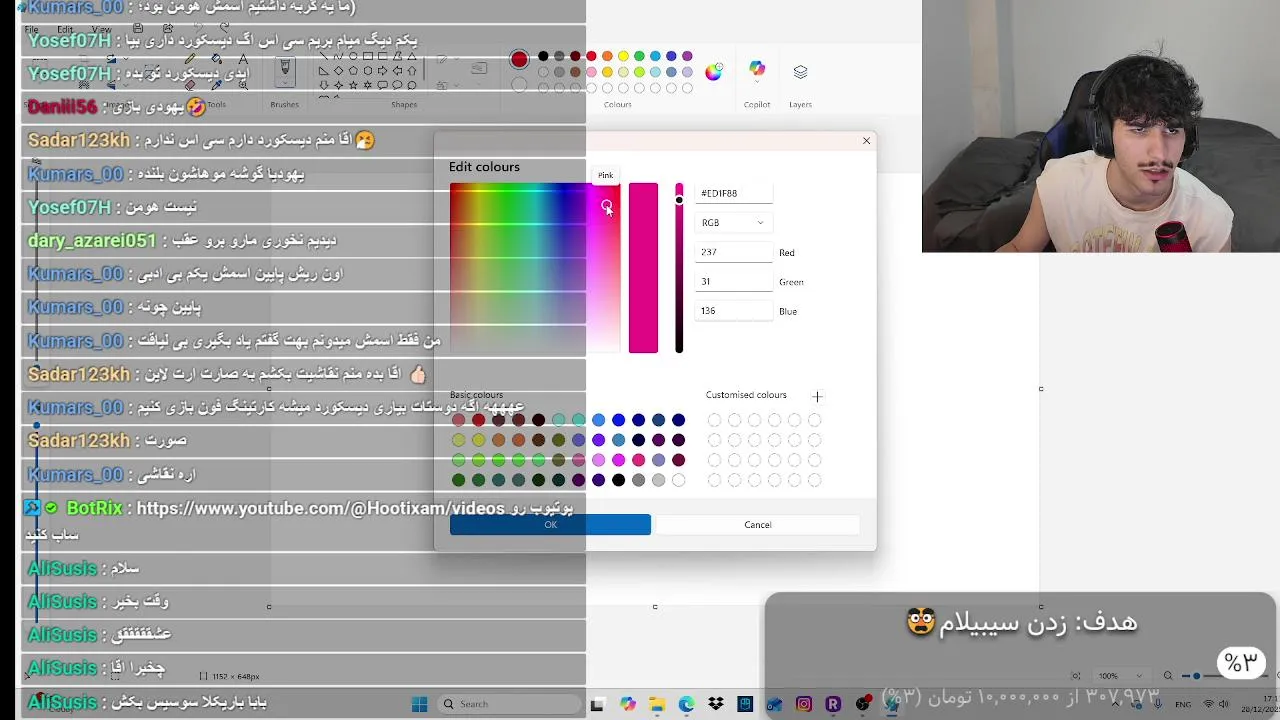
Task: Choose green in ribbon palette
Action: point(639,56)
